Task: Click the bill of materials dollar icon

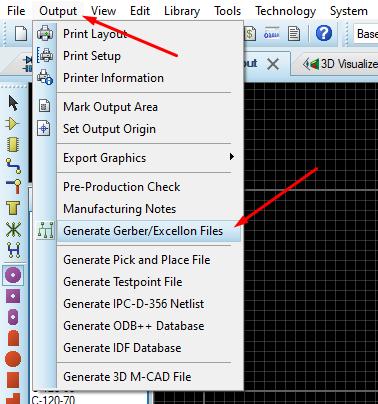Action: (x=250, y=33)
